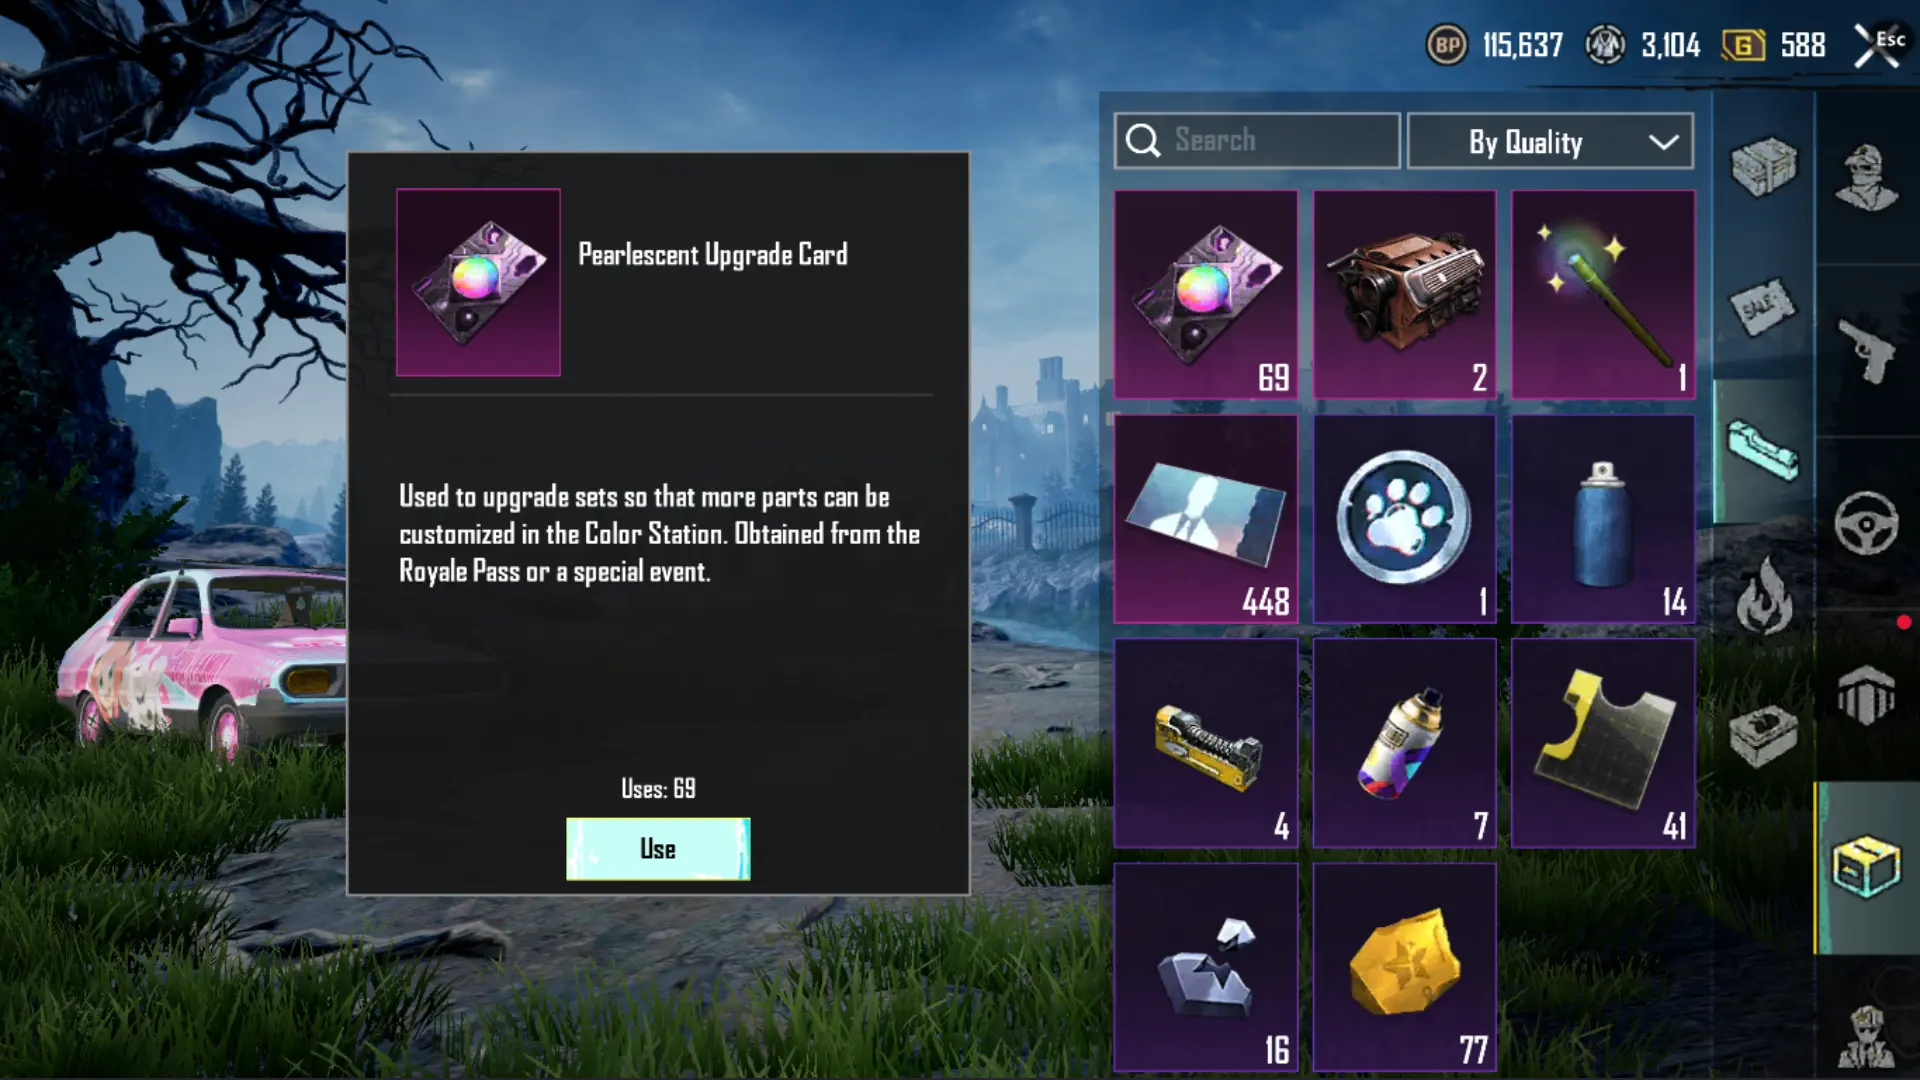1920x1080 pixels.
Task: Select the colorful paint spray item
Action: (x=1405, y=743)
